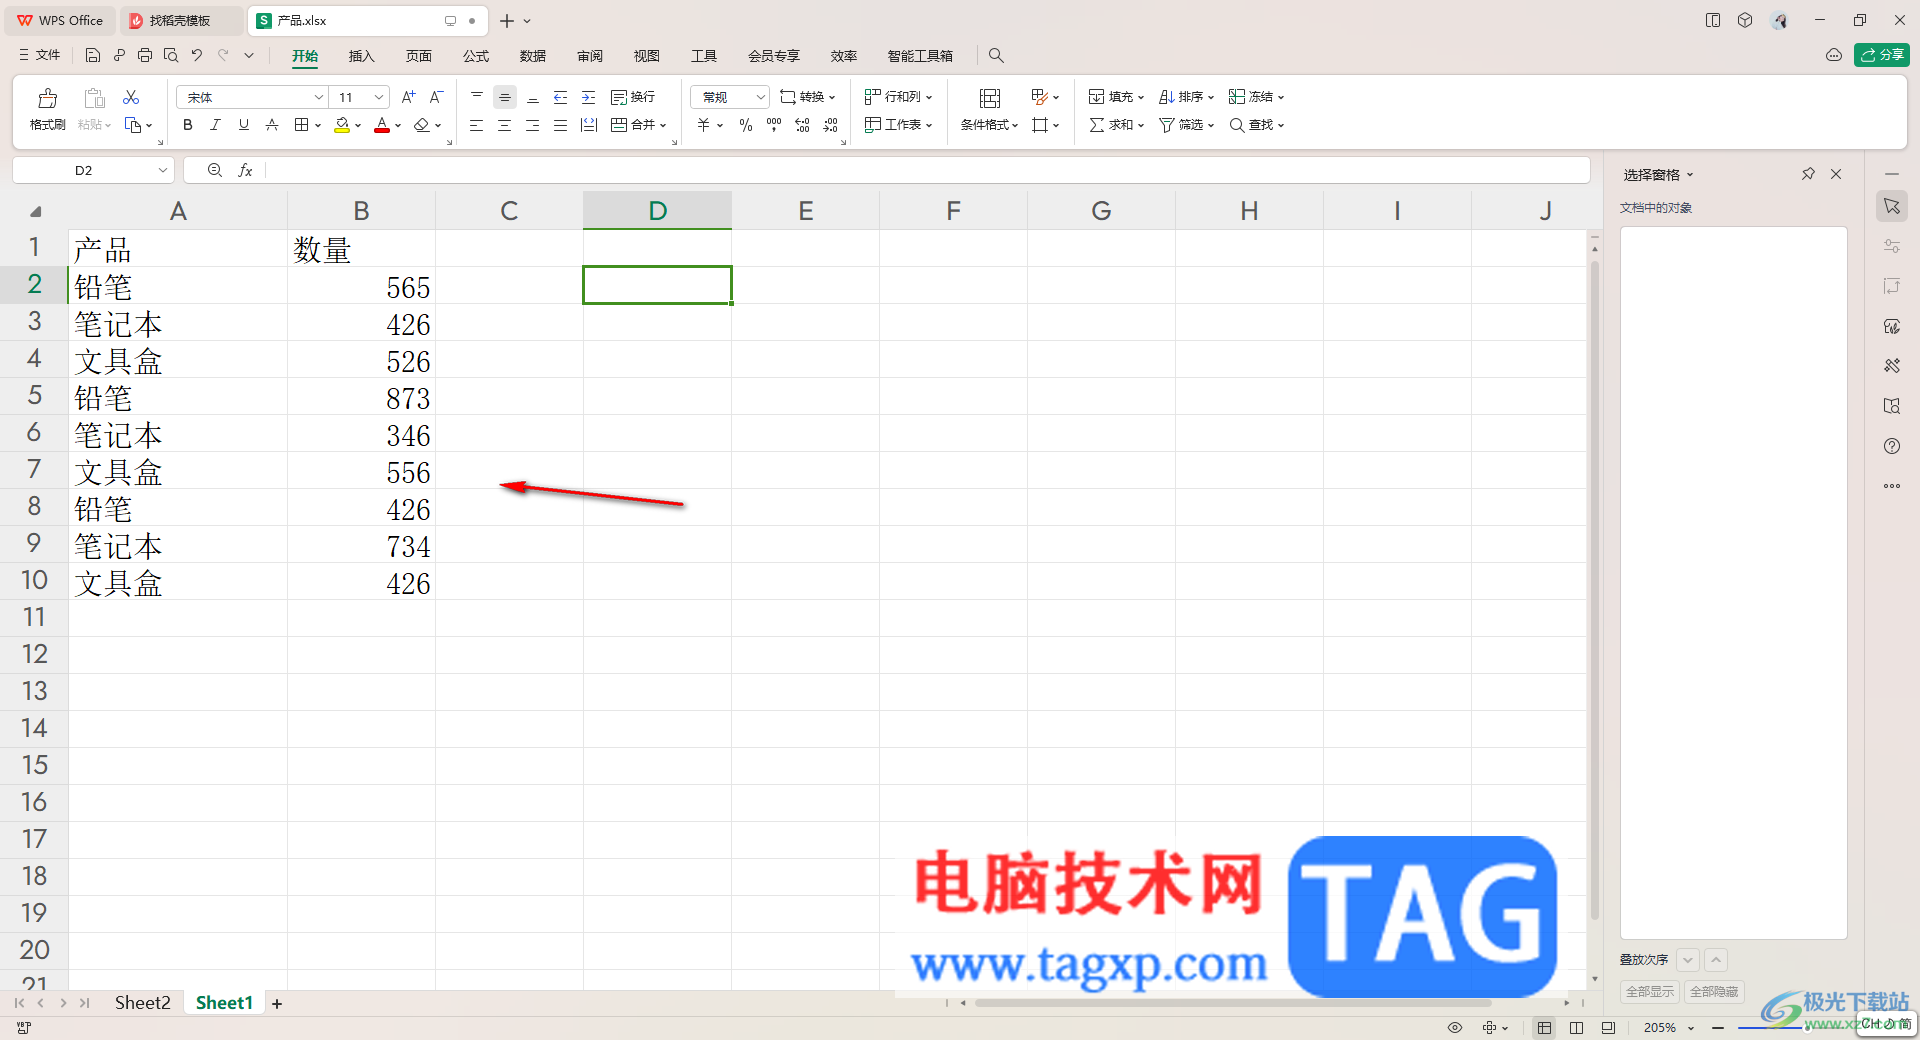1920x1040 pixels.
Task: Click the fx insert function icon
Action: pyautogui.click(x=245, y=171)
